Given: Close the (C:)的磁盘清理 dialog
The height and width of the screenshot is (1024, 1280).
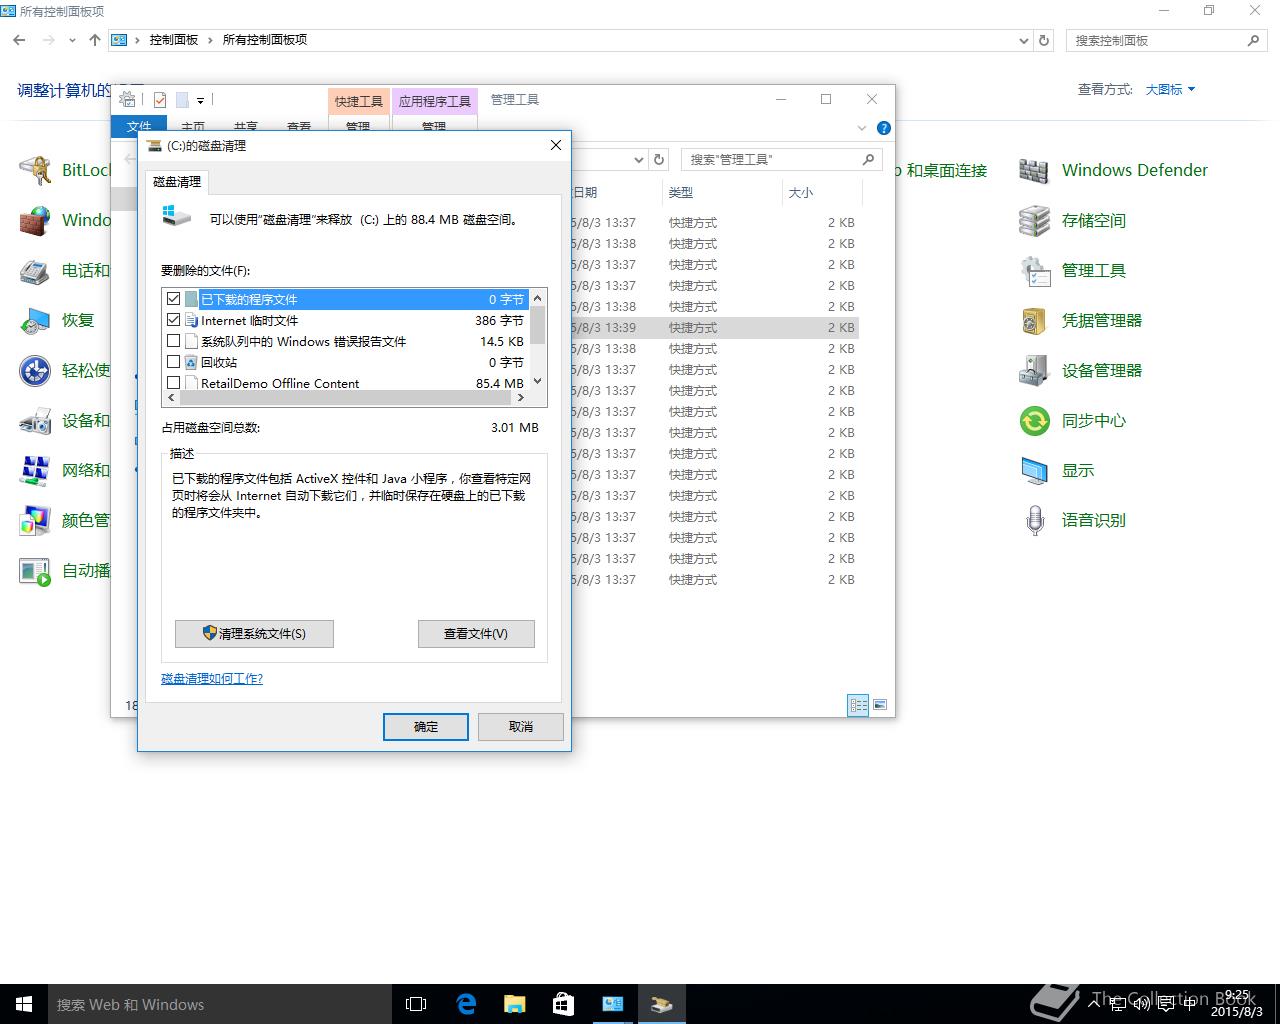Looking at the screenshot, I should click(556, 145).
